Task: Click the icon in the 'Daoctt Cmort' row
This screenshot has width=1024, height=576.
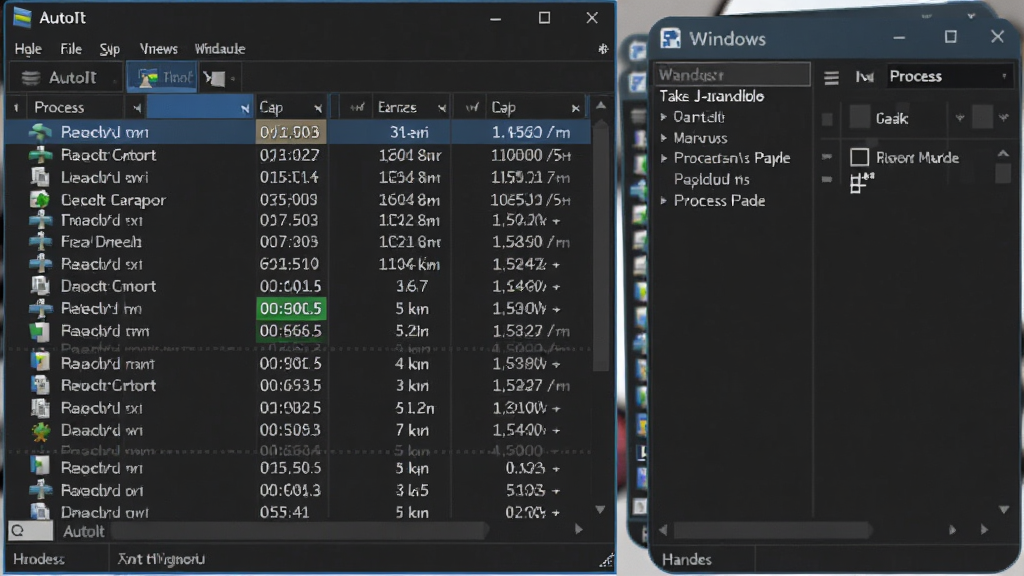Action: tap(40, 286)
